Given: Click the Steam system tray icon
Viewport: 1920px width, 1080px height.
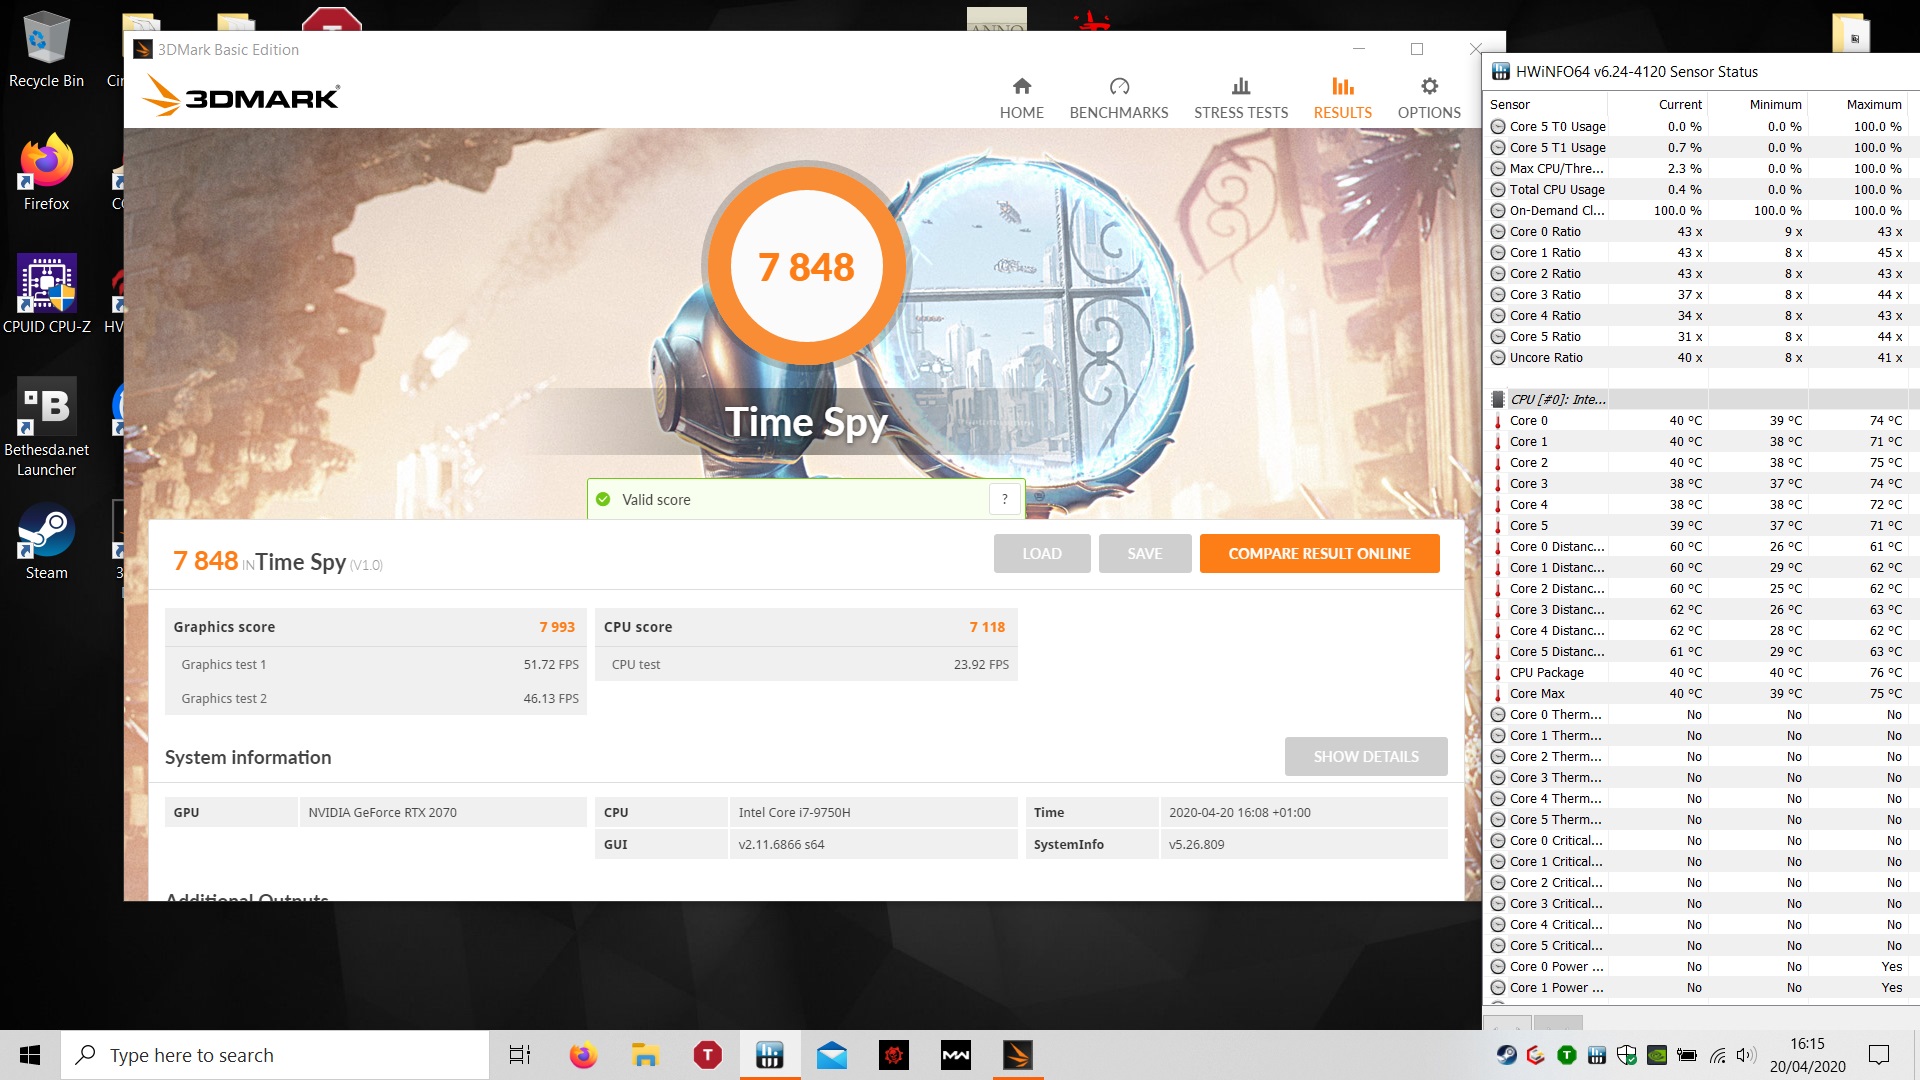Looking at the screenshot, I should [1505, 1055].
